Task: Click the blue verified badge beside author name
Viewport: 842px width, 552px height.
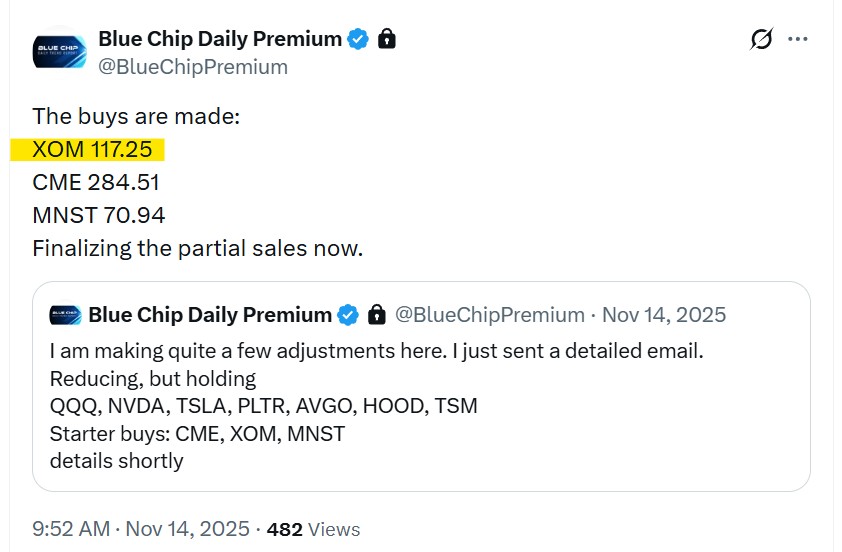Action: pos(358,39)
